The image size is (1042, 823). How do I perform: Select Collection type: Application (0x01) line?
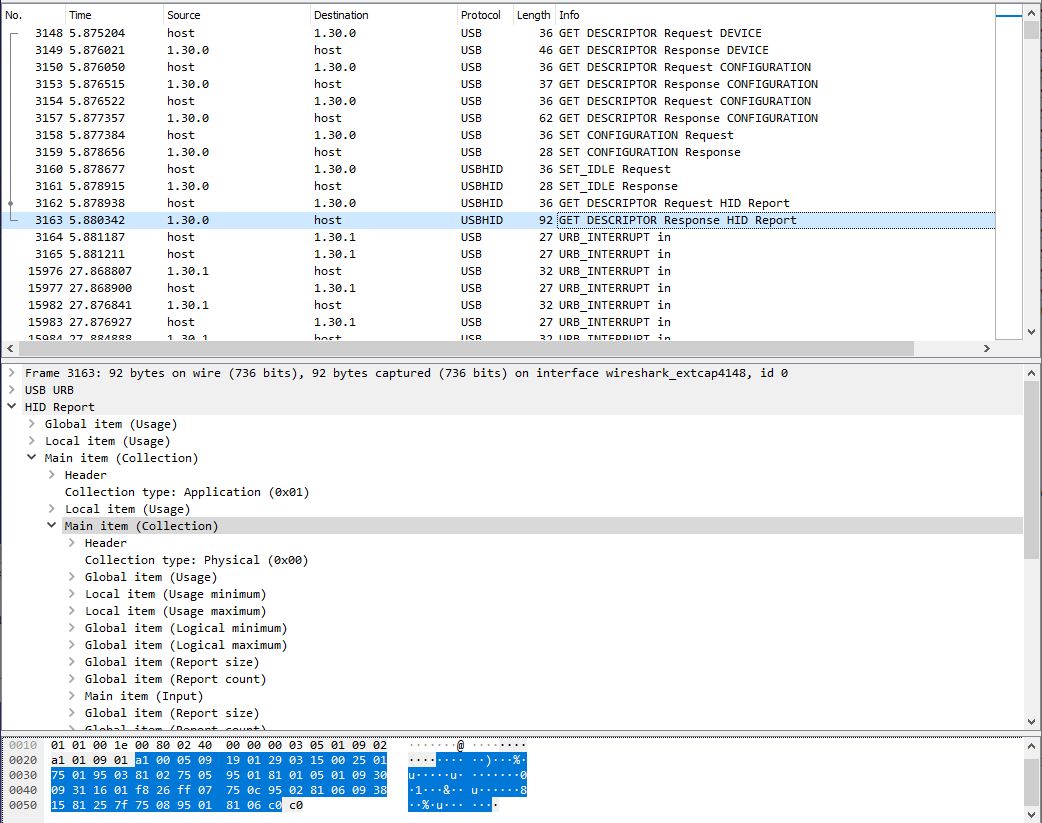pos(187,492)
